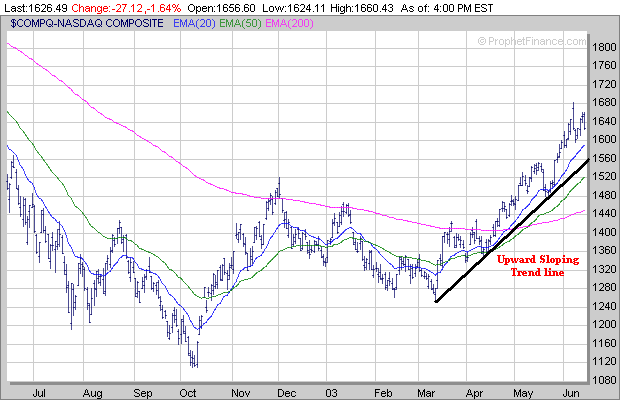Click the 1400 price axis label
Viewport: 620px width, 400px height.
pyautogui.click(x=604, y=232)
